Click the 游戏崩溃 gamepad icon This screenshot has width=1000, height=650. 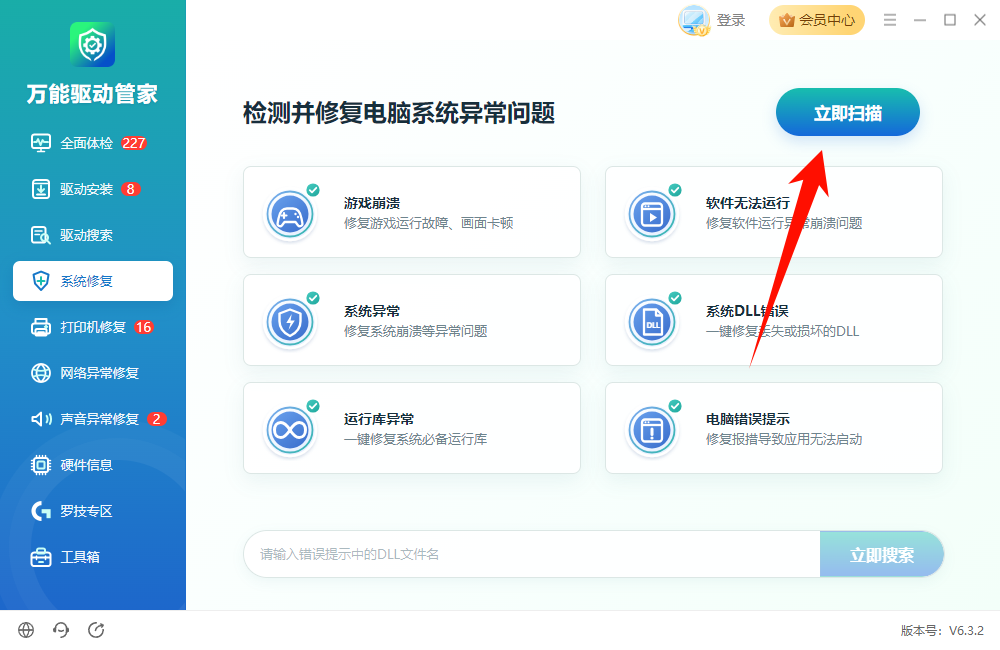tap(290, 215)
